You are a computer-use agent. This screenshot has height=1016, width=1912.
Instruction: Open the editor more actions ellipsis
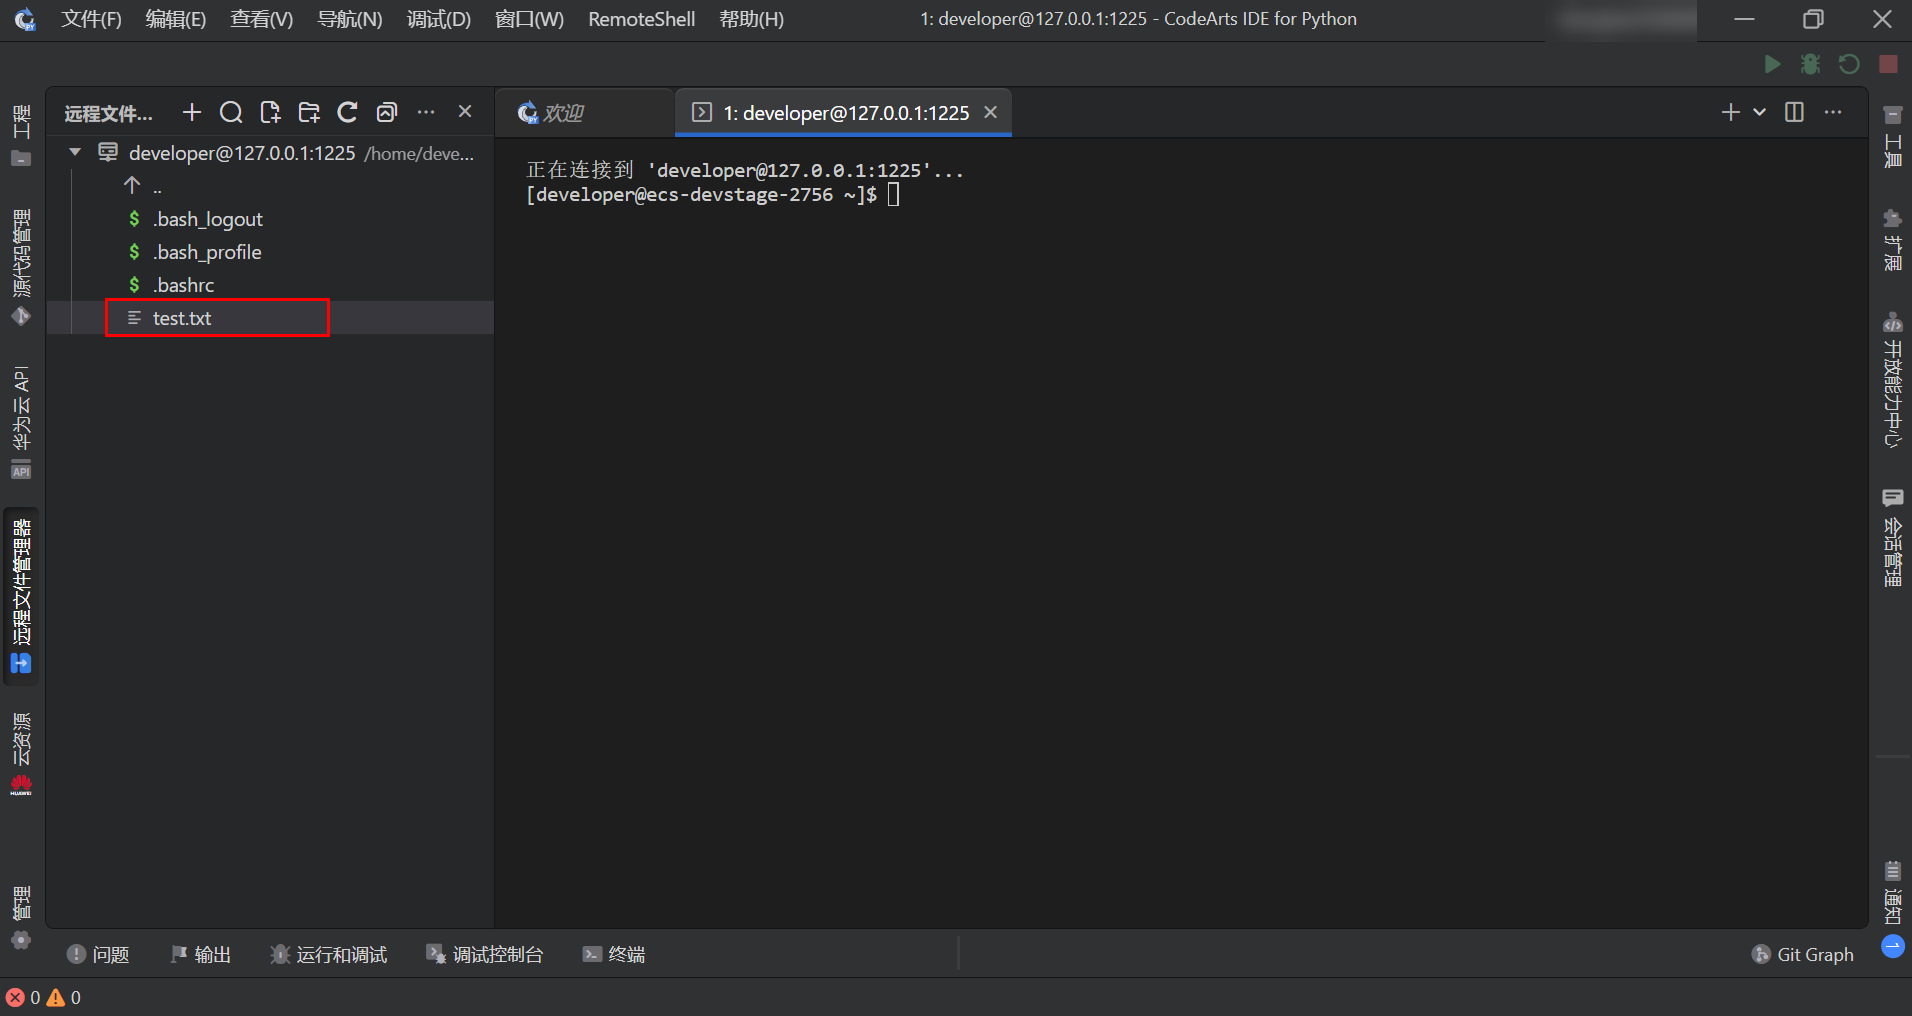click(x=1833, y=112)
